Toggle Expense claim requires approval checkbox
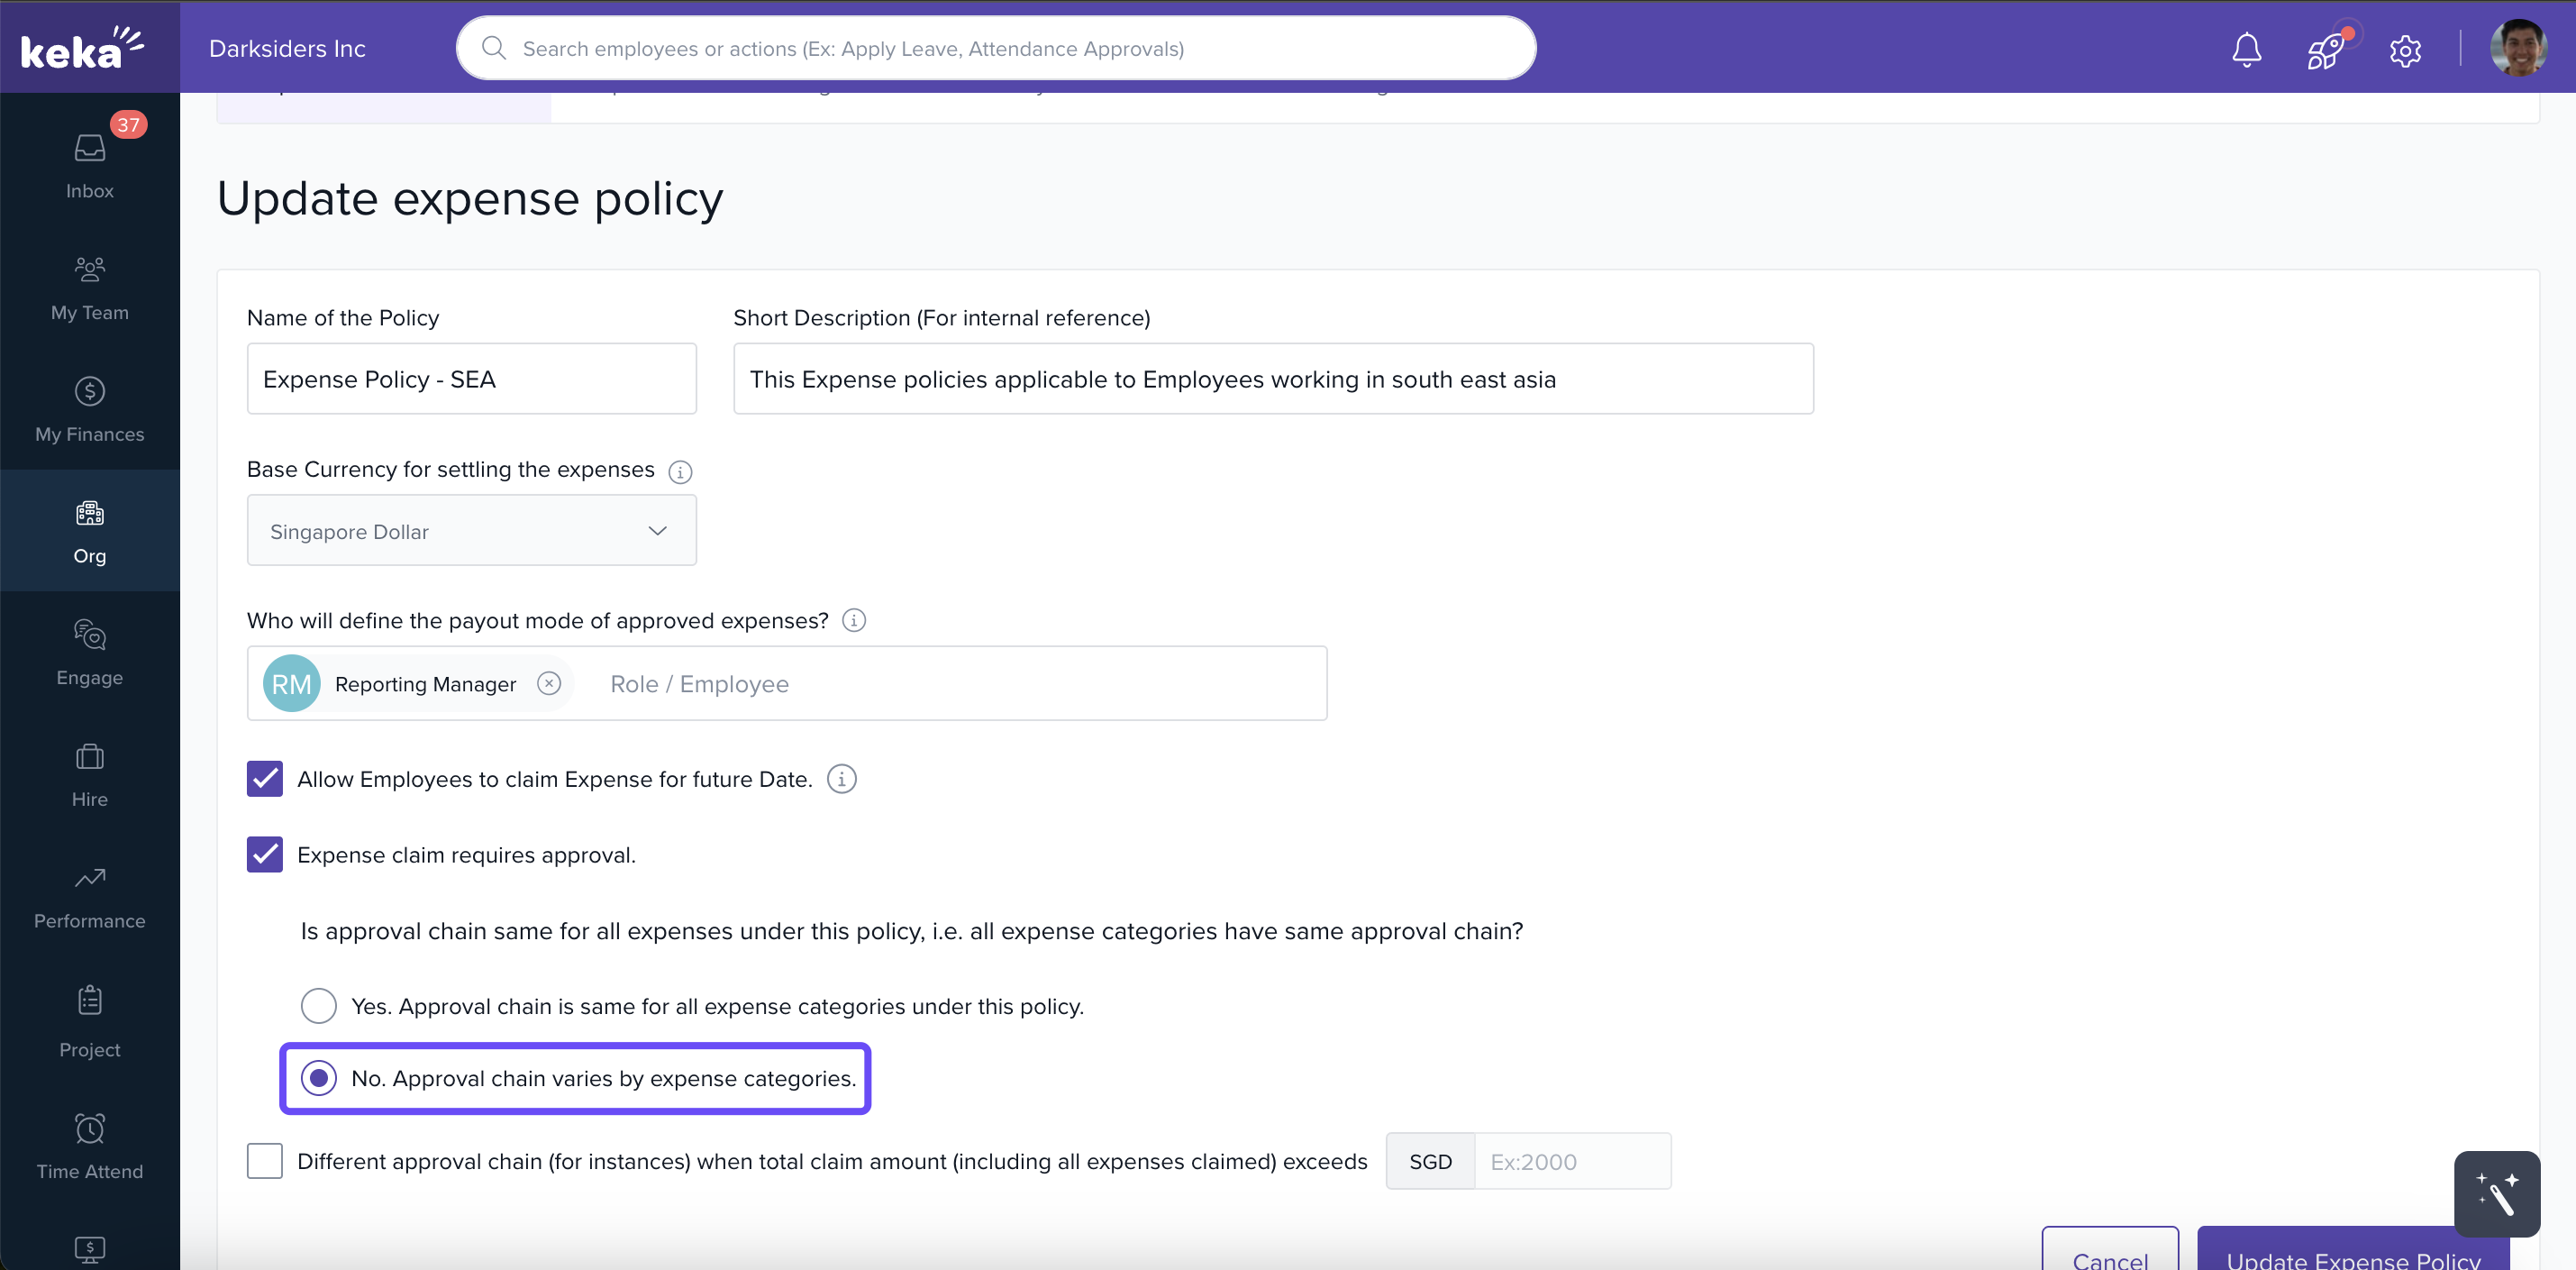 click(265, 855)
